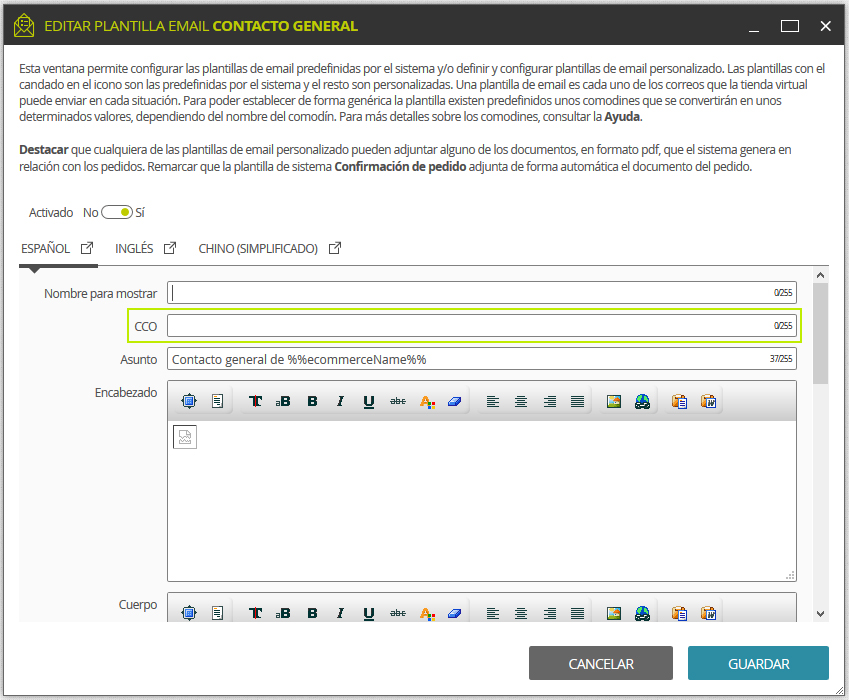Insert image in Encabezado editor
This screenshot has width=849, height=700.
pos(613,401)
